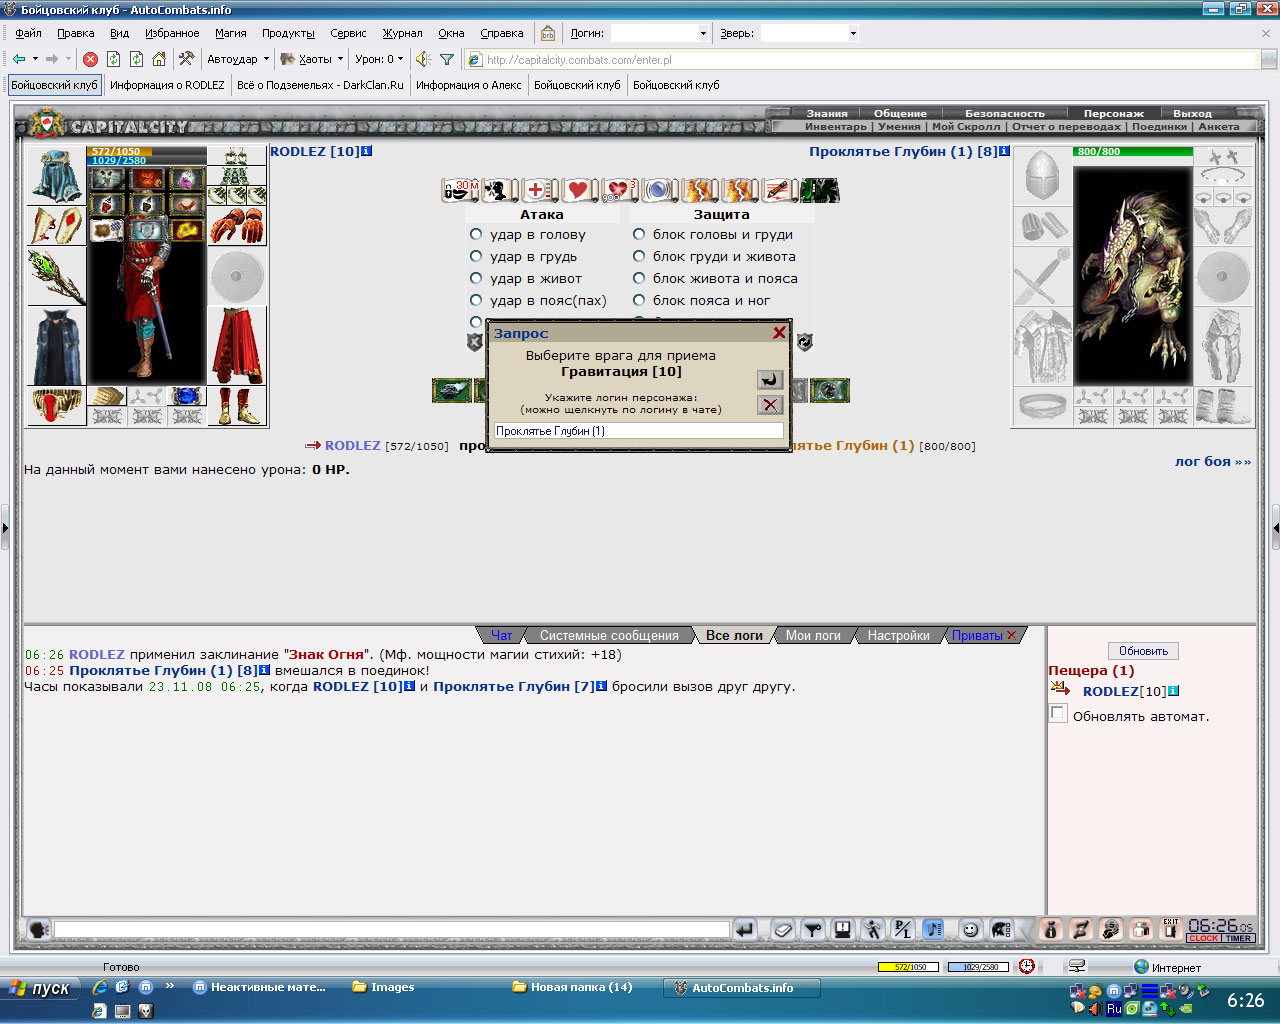
Task: Click the home icon in the toolbar
Action: [159, 59]
